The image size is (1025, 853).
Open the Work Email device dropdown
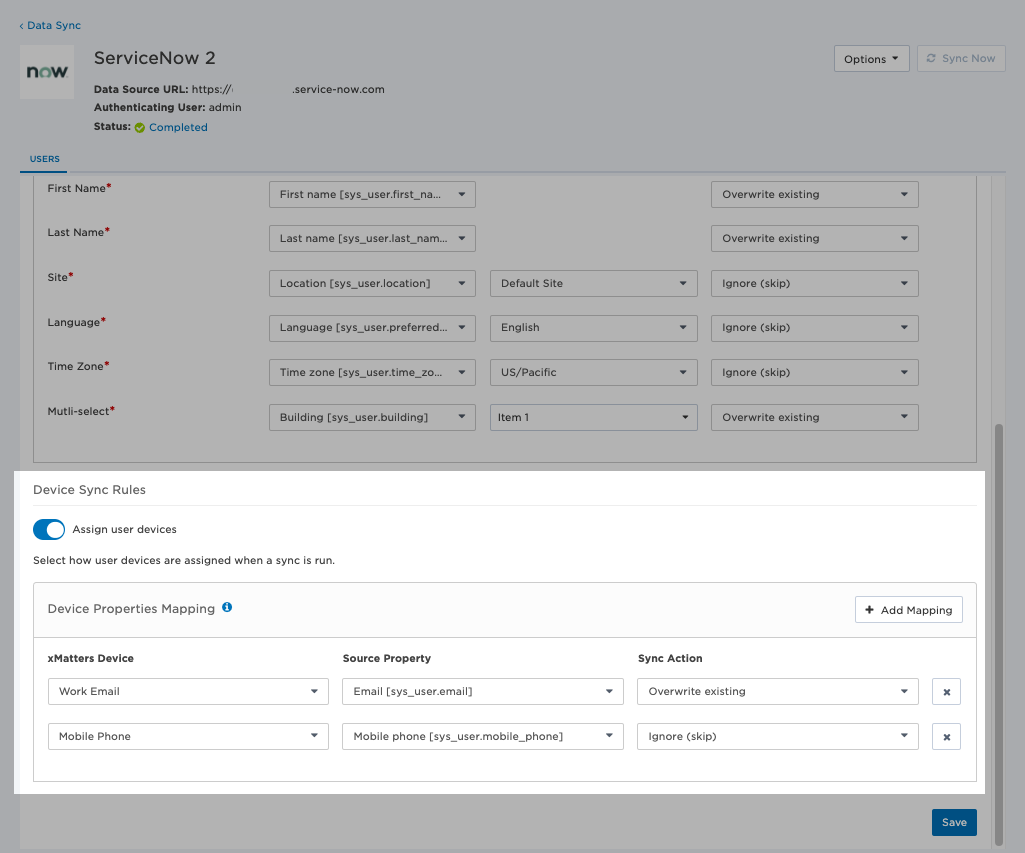coord(188,692)
